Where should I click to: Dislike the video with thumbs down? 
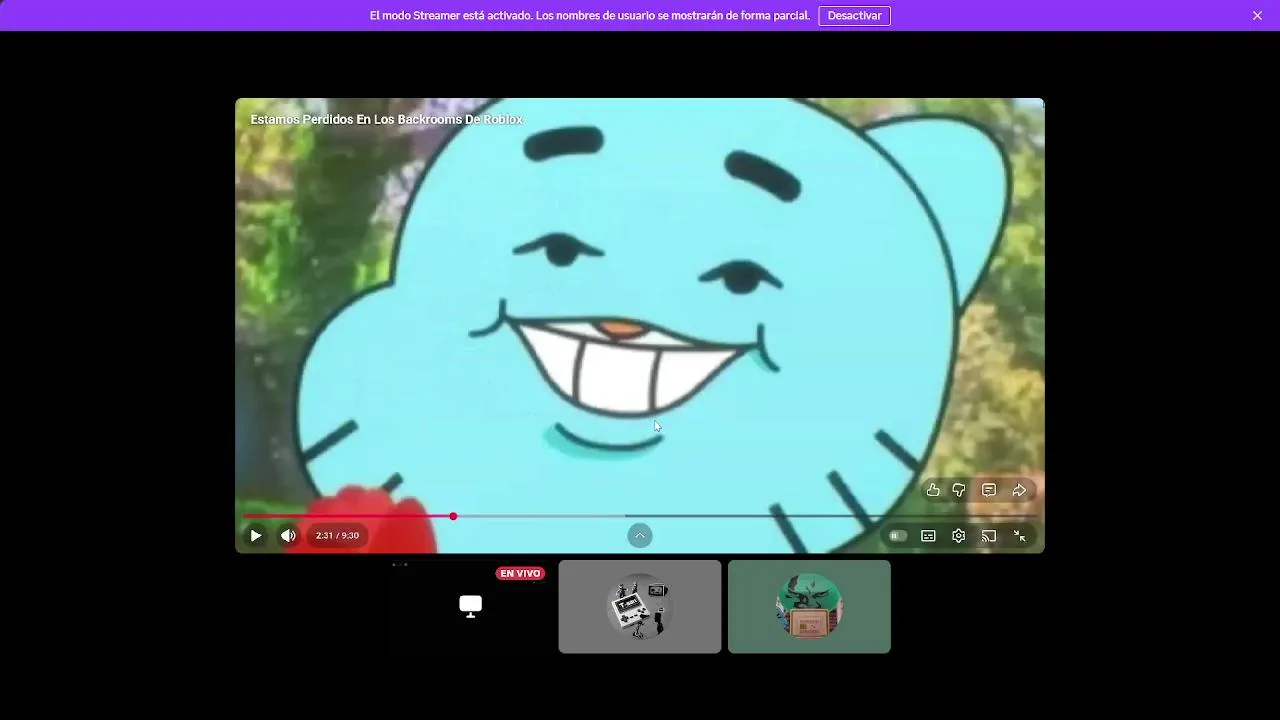coord(959,490)
